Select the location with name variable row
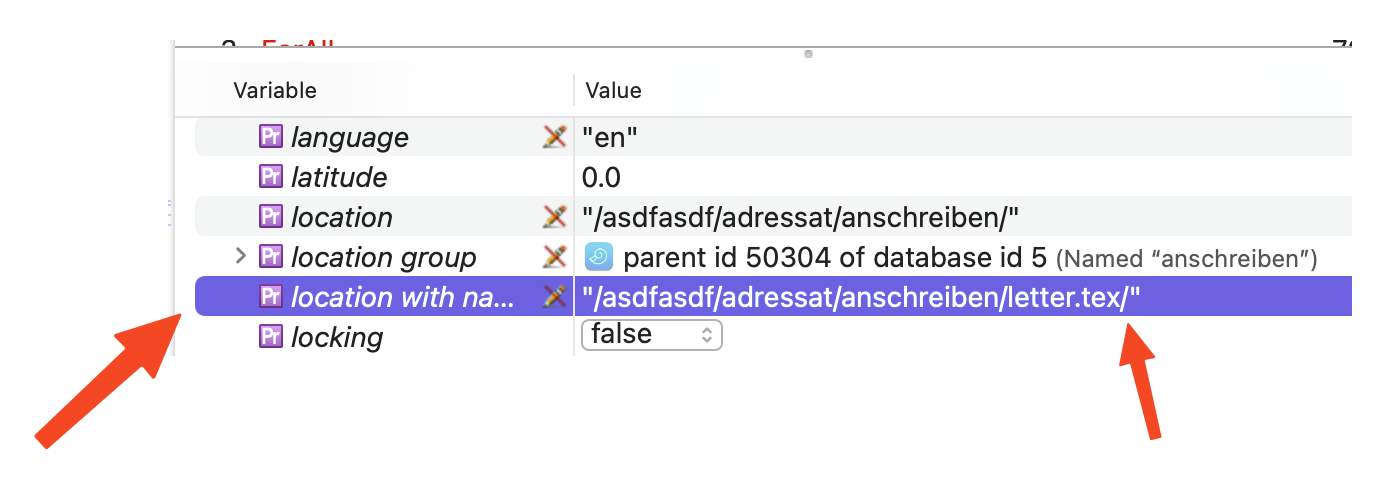The height and width of the screenshot is (483, 1392). [400, 297]
